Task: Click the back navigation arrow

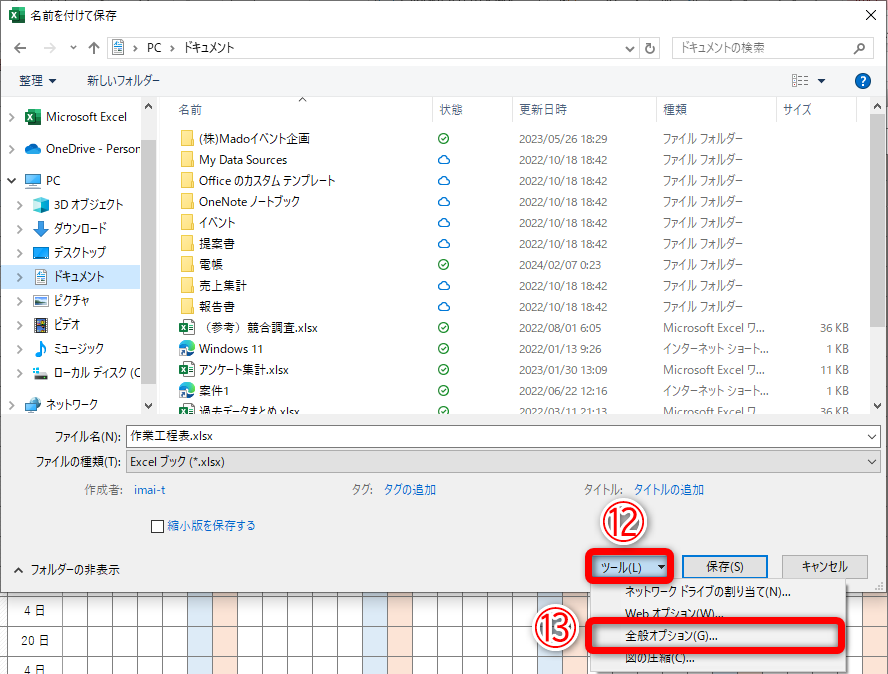Action: (x=20, y=47)
